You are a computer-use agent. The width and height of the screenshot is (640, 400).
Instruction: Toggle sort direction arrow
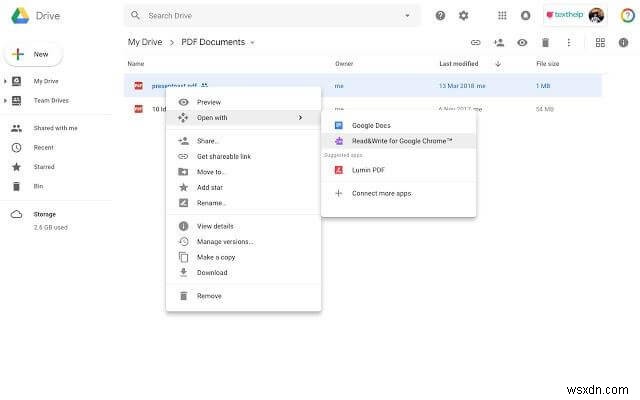(498, 64)
